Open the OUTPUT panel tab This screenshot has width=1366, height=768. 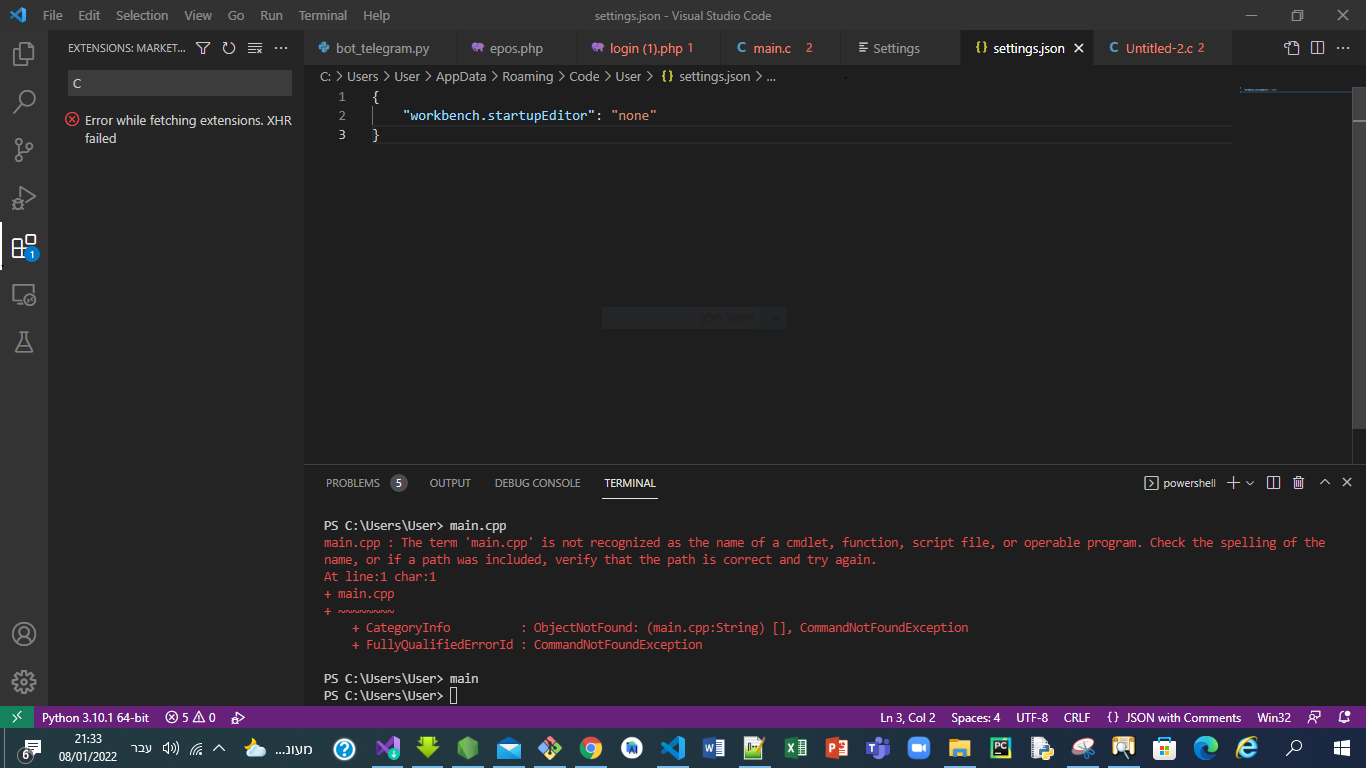pyautogui.click(x=450, y=483)
